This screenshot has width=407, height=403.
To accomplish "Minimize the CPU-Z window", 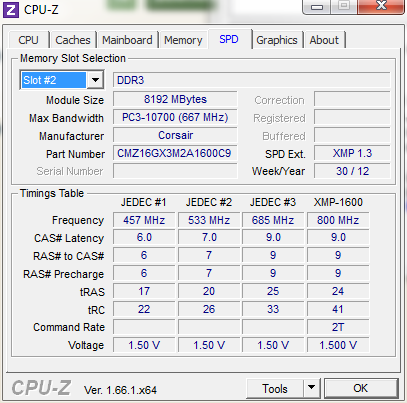I will (317, 7).
